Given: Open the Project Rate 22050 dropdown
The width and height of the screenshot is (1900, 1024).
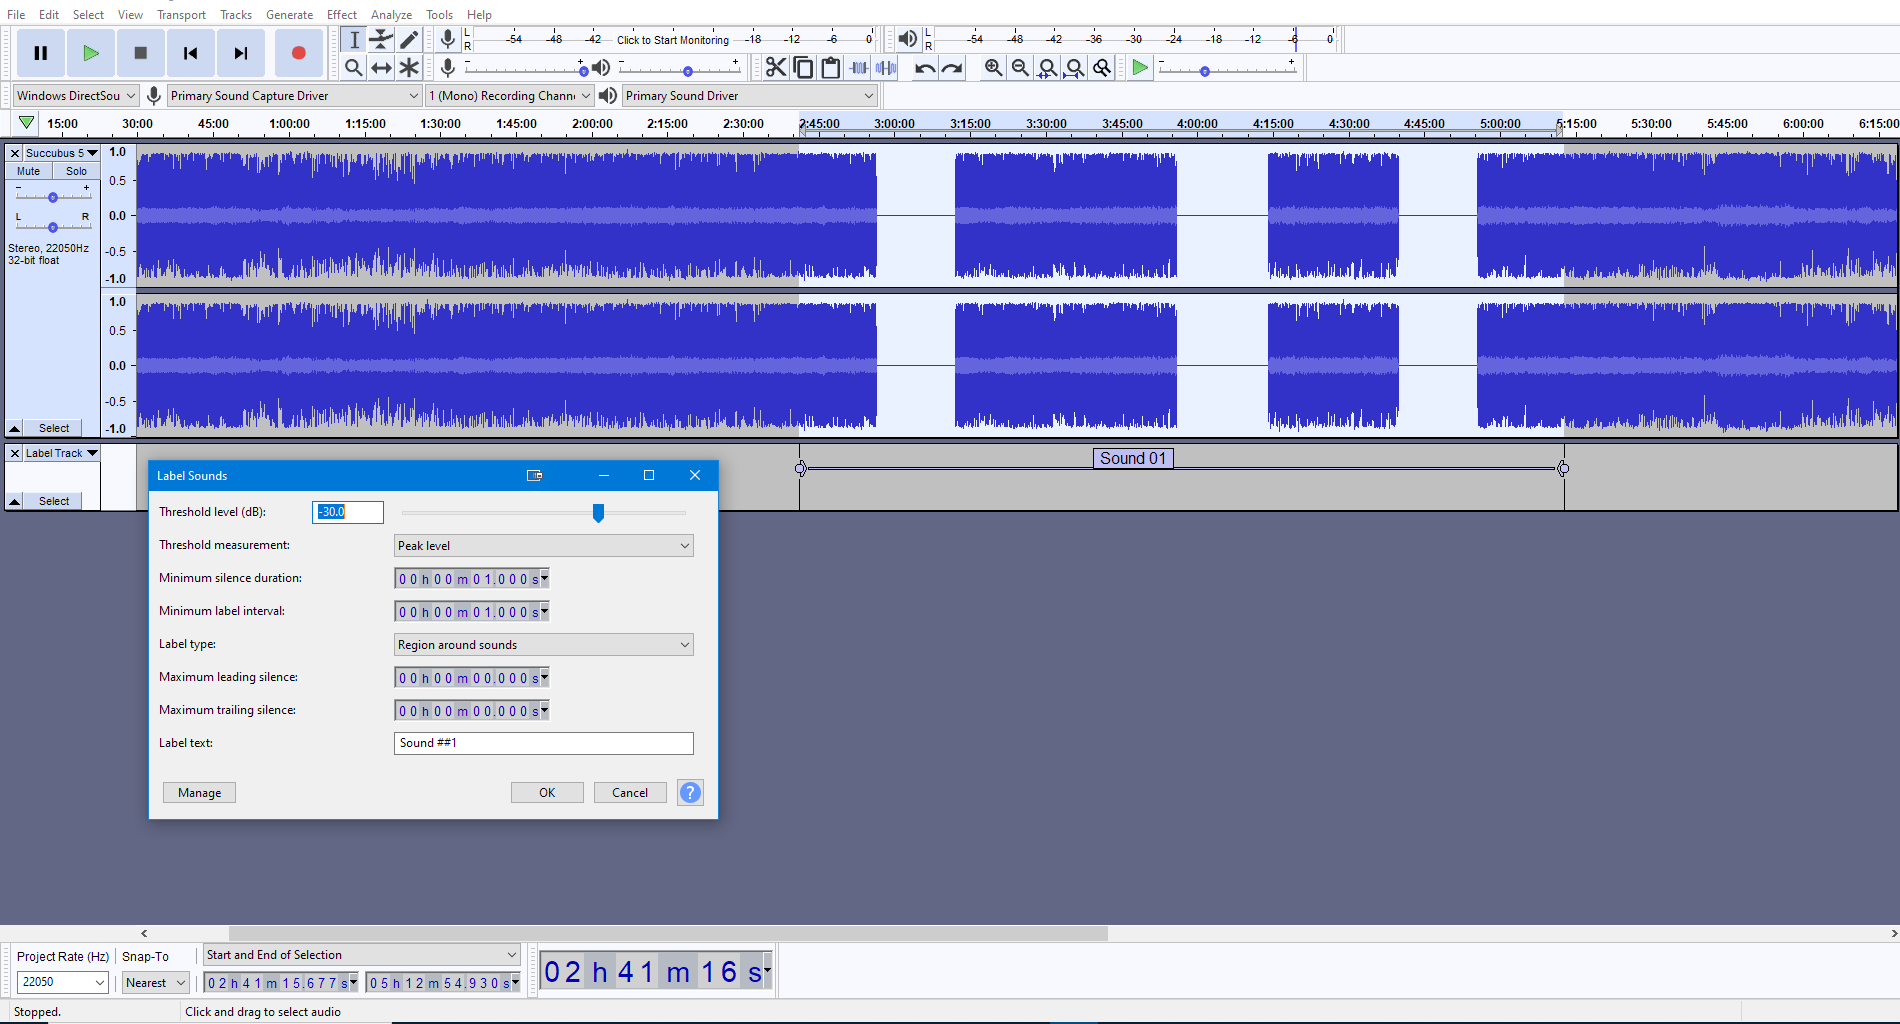Looking at the screenshot, I should [62, 982].
